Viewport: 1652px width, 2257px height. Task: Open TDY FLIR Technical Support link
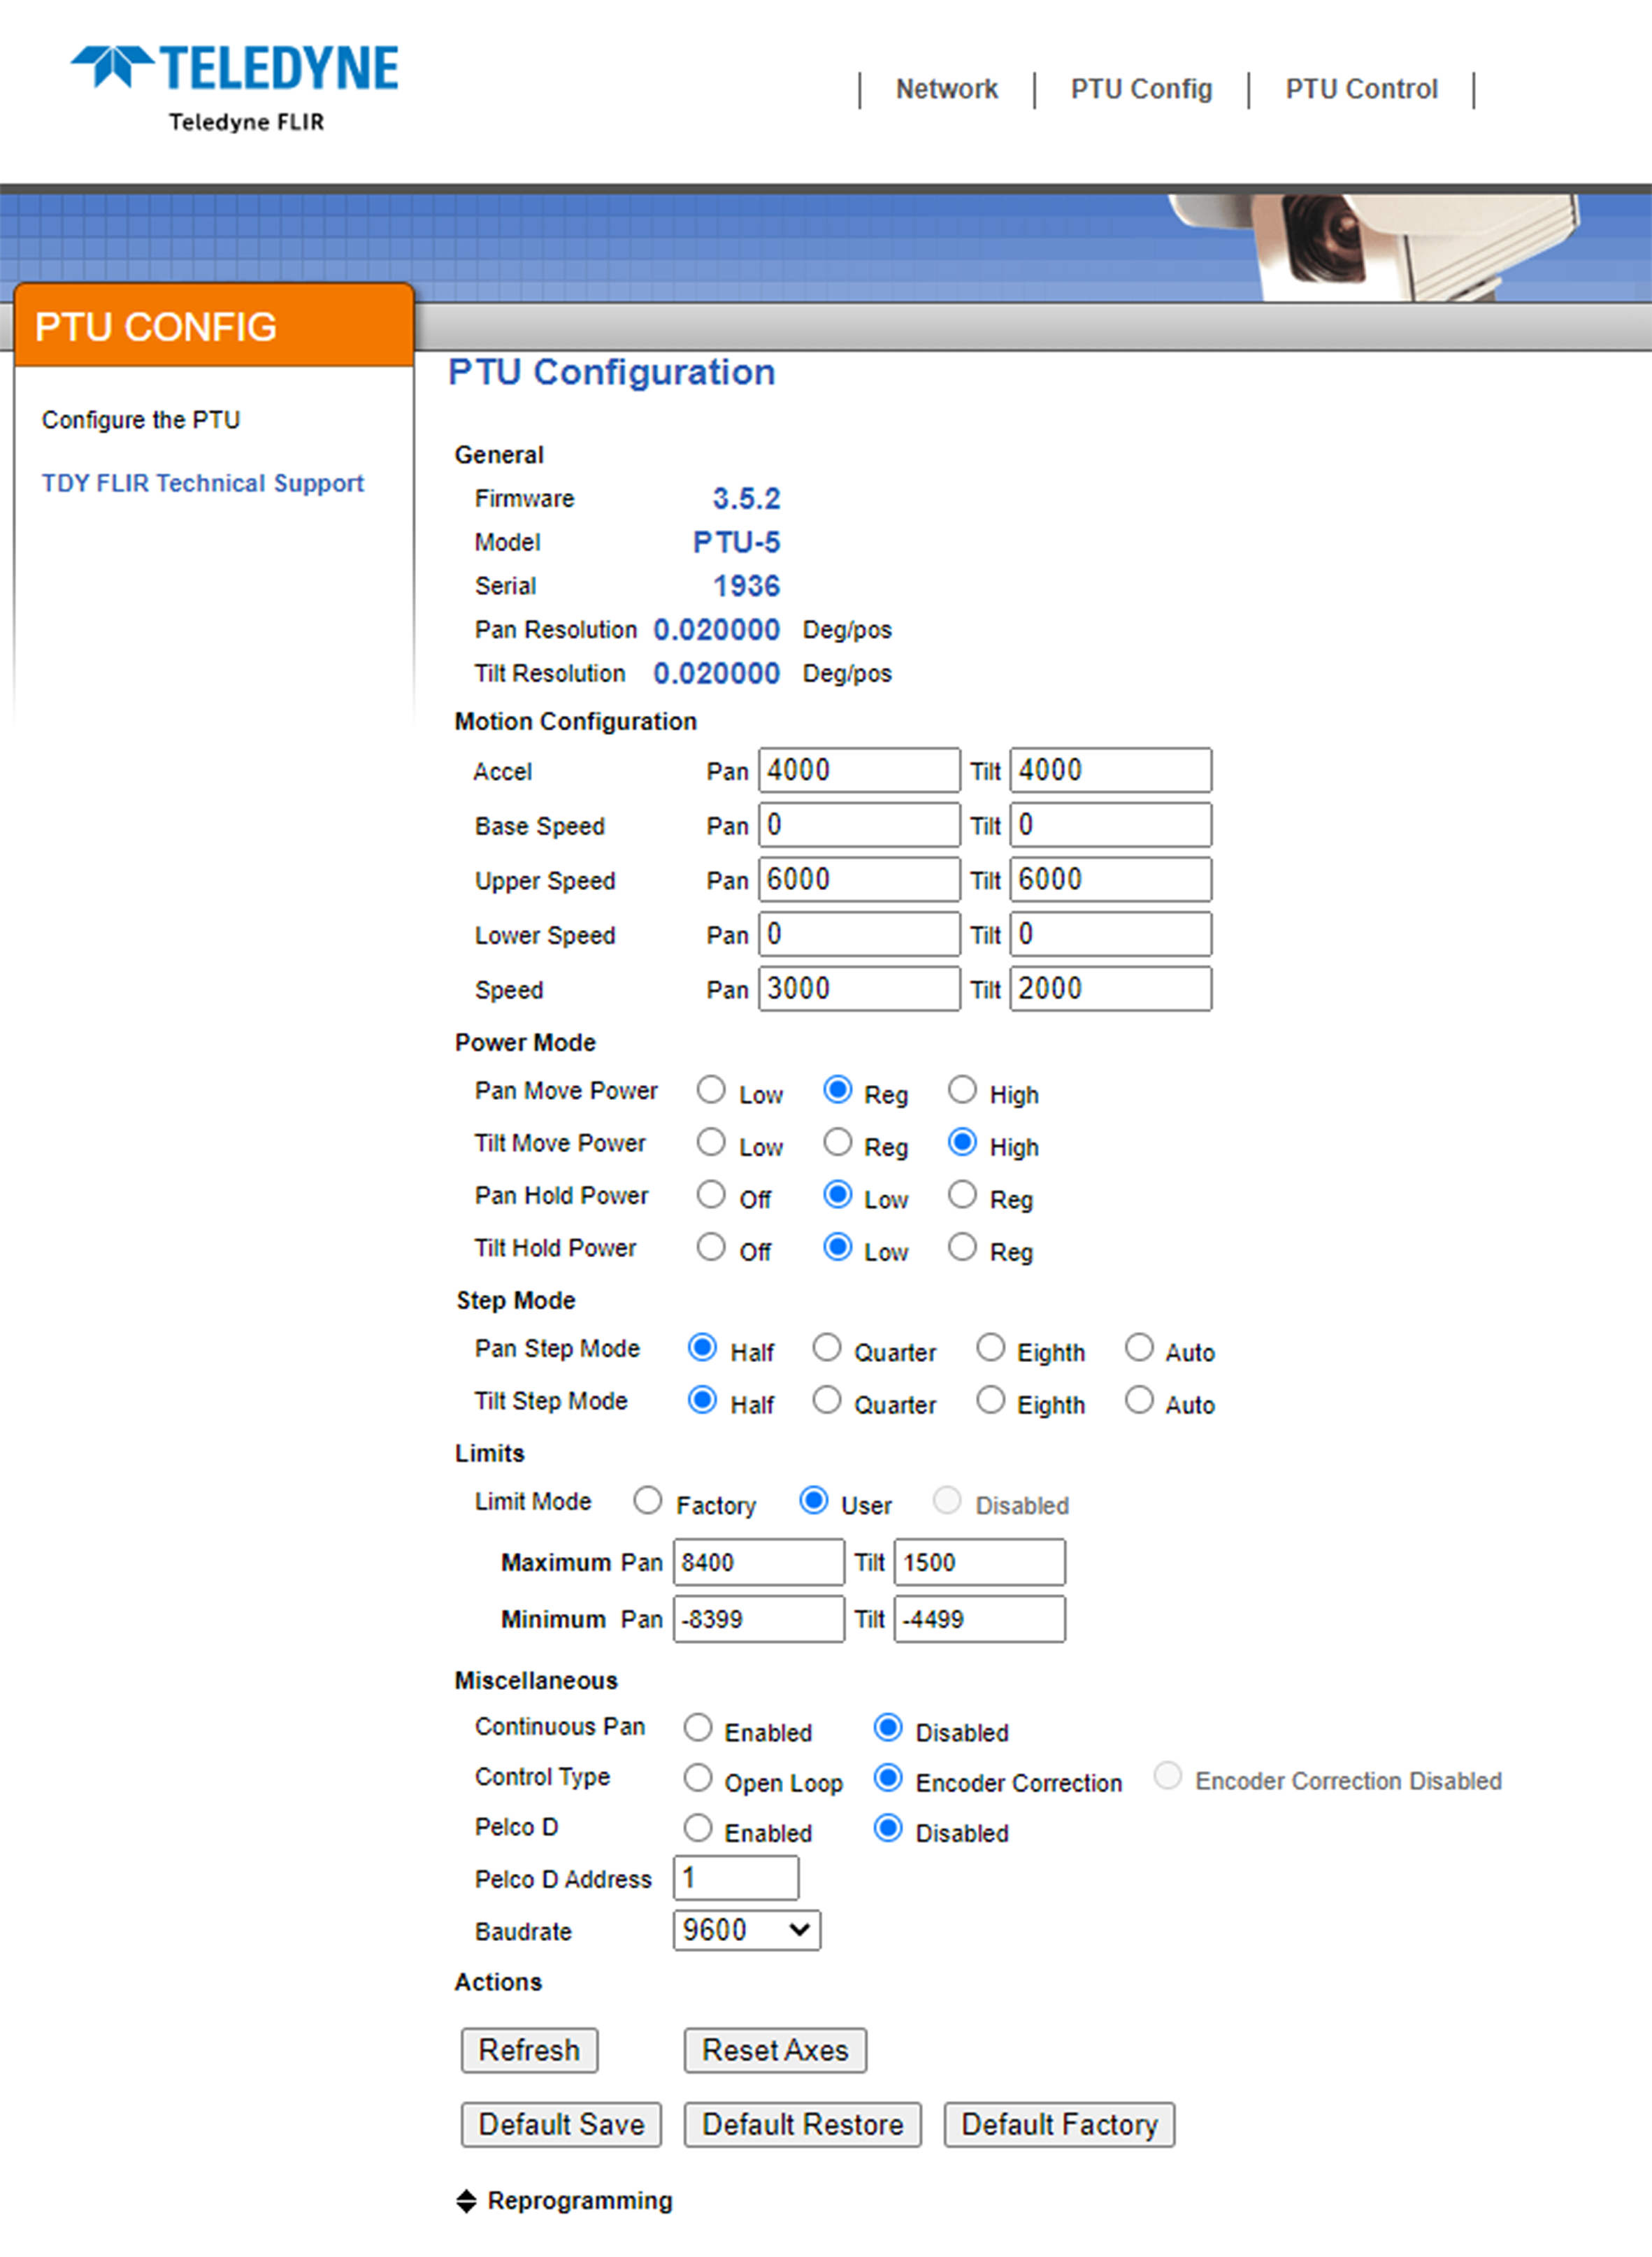pyautogui.click(x=203, y=483)
